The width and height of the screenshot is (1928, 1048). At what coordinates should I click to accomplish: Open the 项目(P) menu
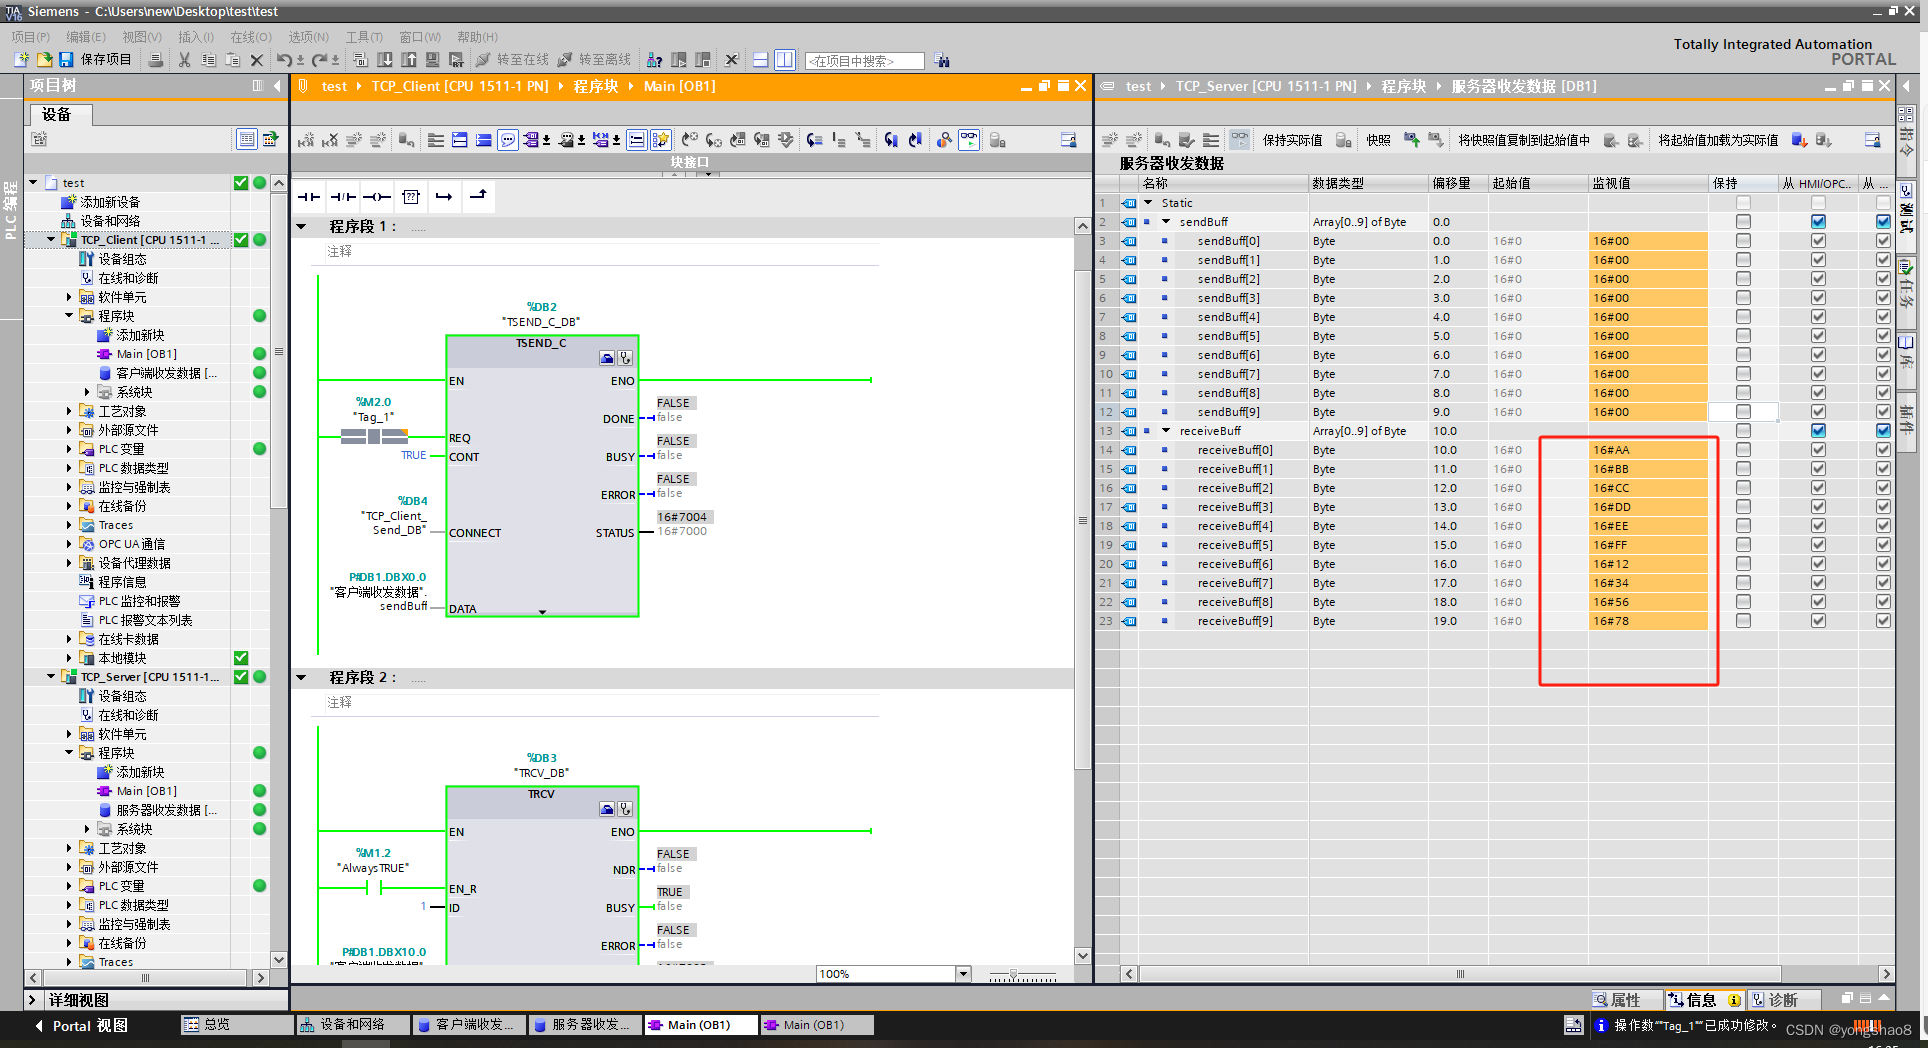pos(31,37)
